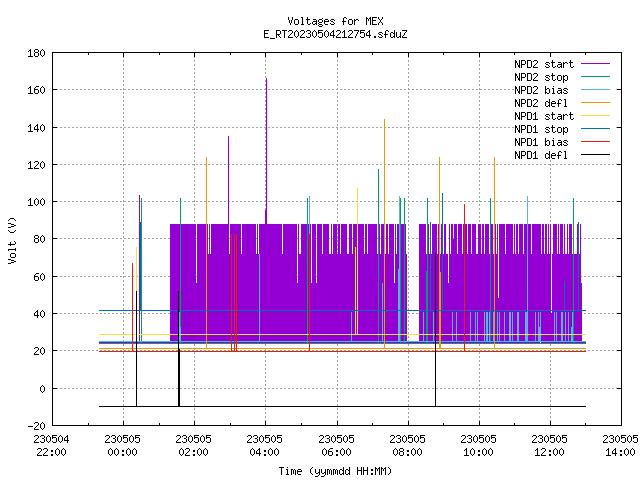The width and height of the screenshot is (640, 480).
Task: Click the orange NPD2 defl legend line
Action: click(595, 103)
